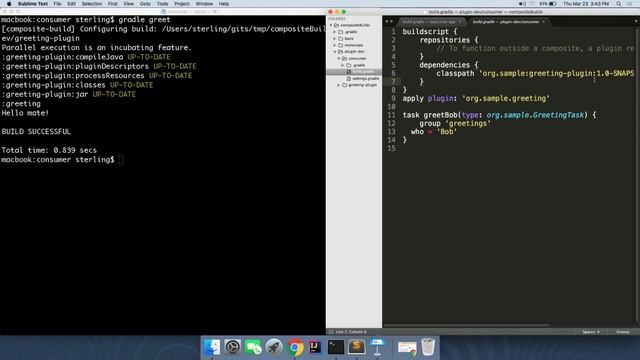Expand the monorepo folder in sidebar
This screenshot has height=360, width=640.
tap(335, 45)
